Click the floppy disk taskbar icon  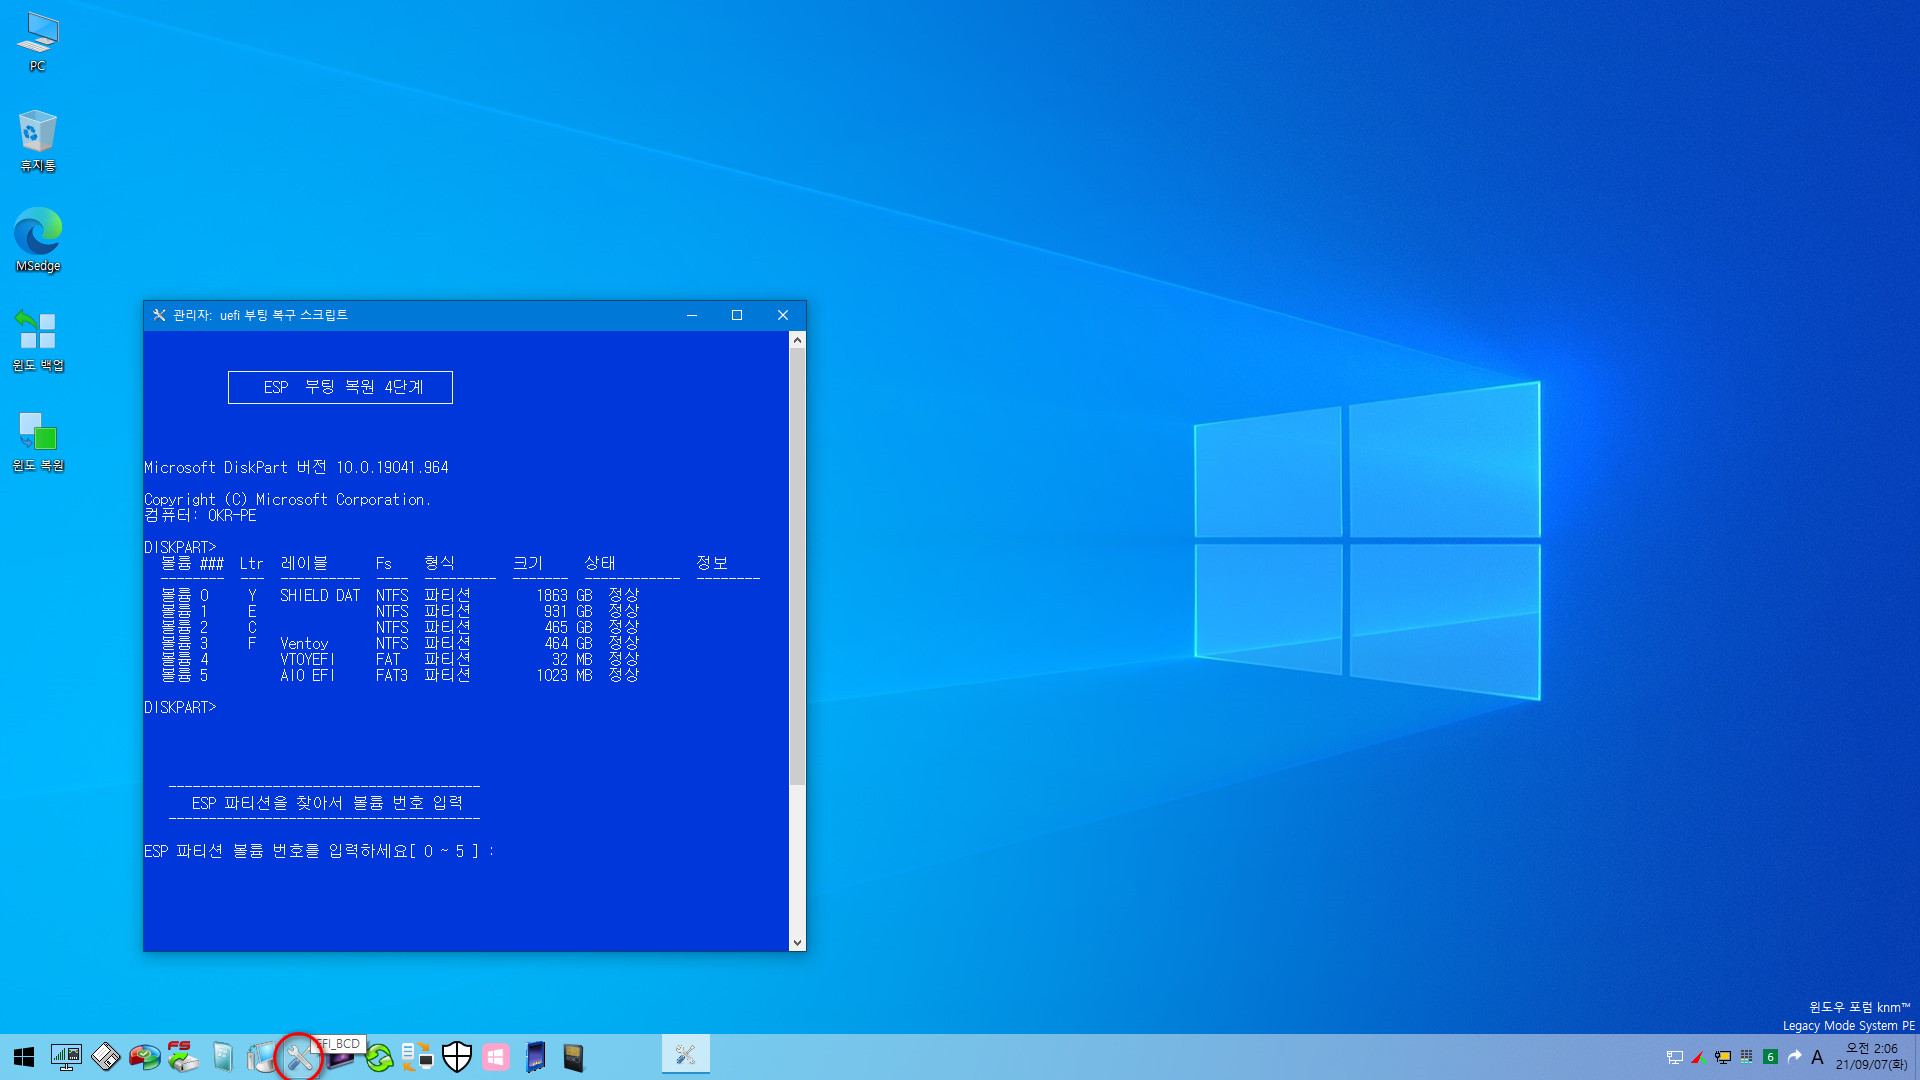click(105, 1057)
